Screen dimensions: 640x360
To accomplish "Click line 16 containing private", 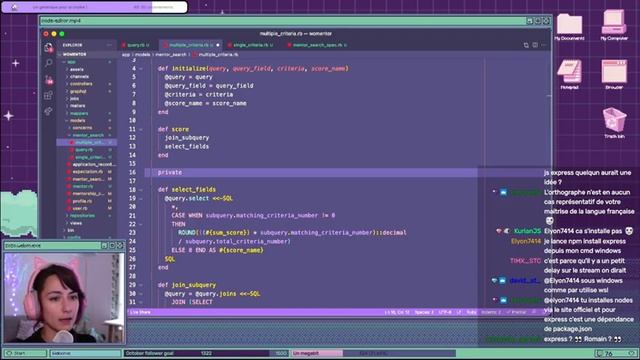I will (310, 172).
